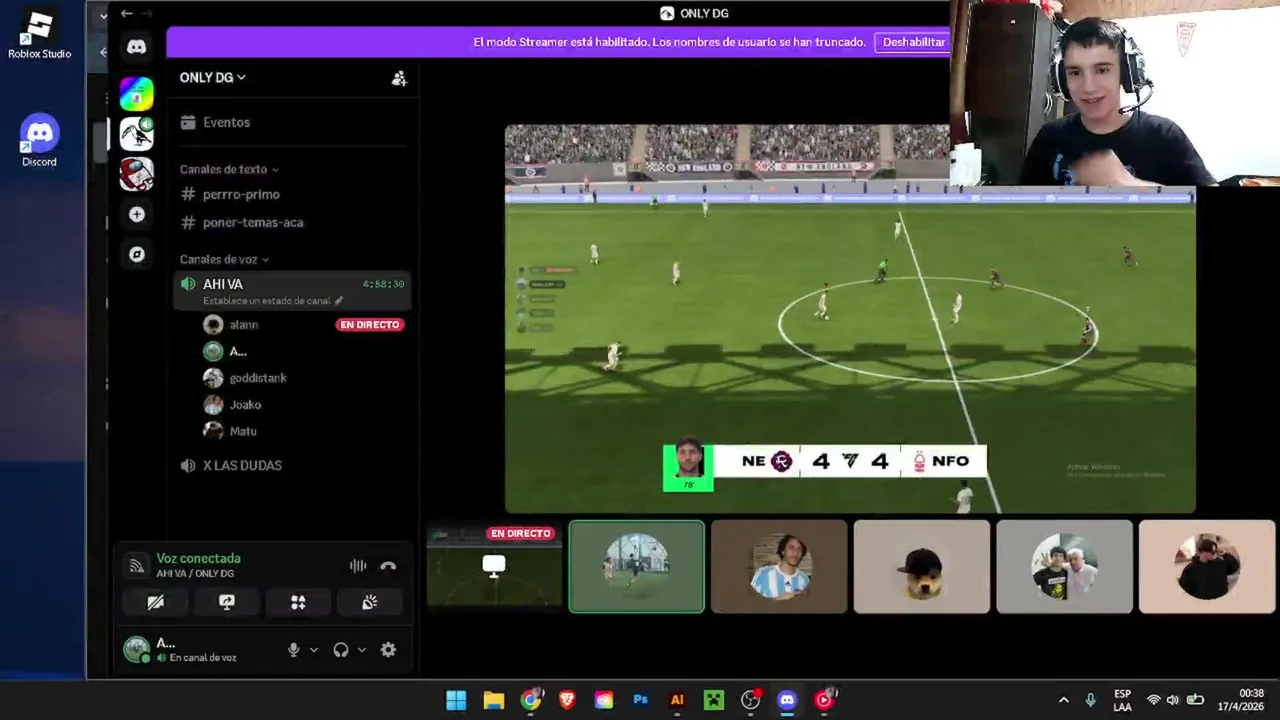The height and width of the screenshot is (720, 1280).
Task: Show hidden system tray icons arrow
Action: [1063, 700]
